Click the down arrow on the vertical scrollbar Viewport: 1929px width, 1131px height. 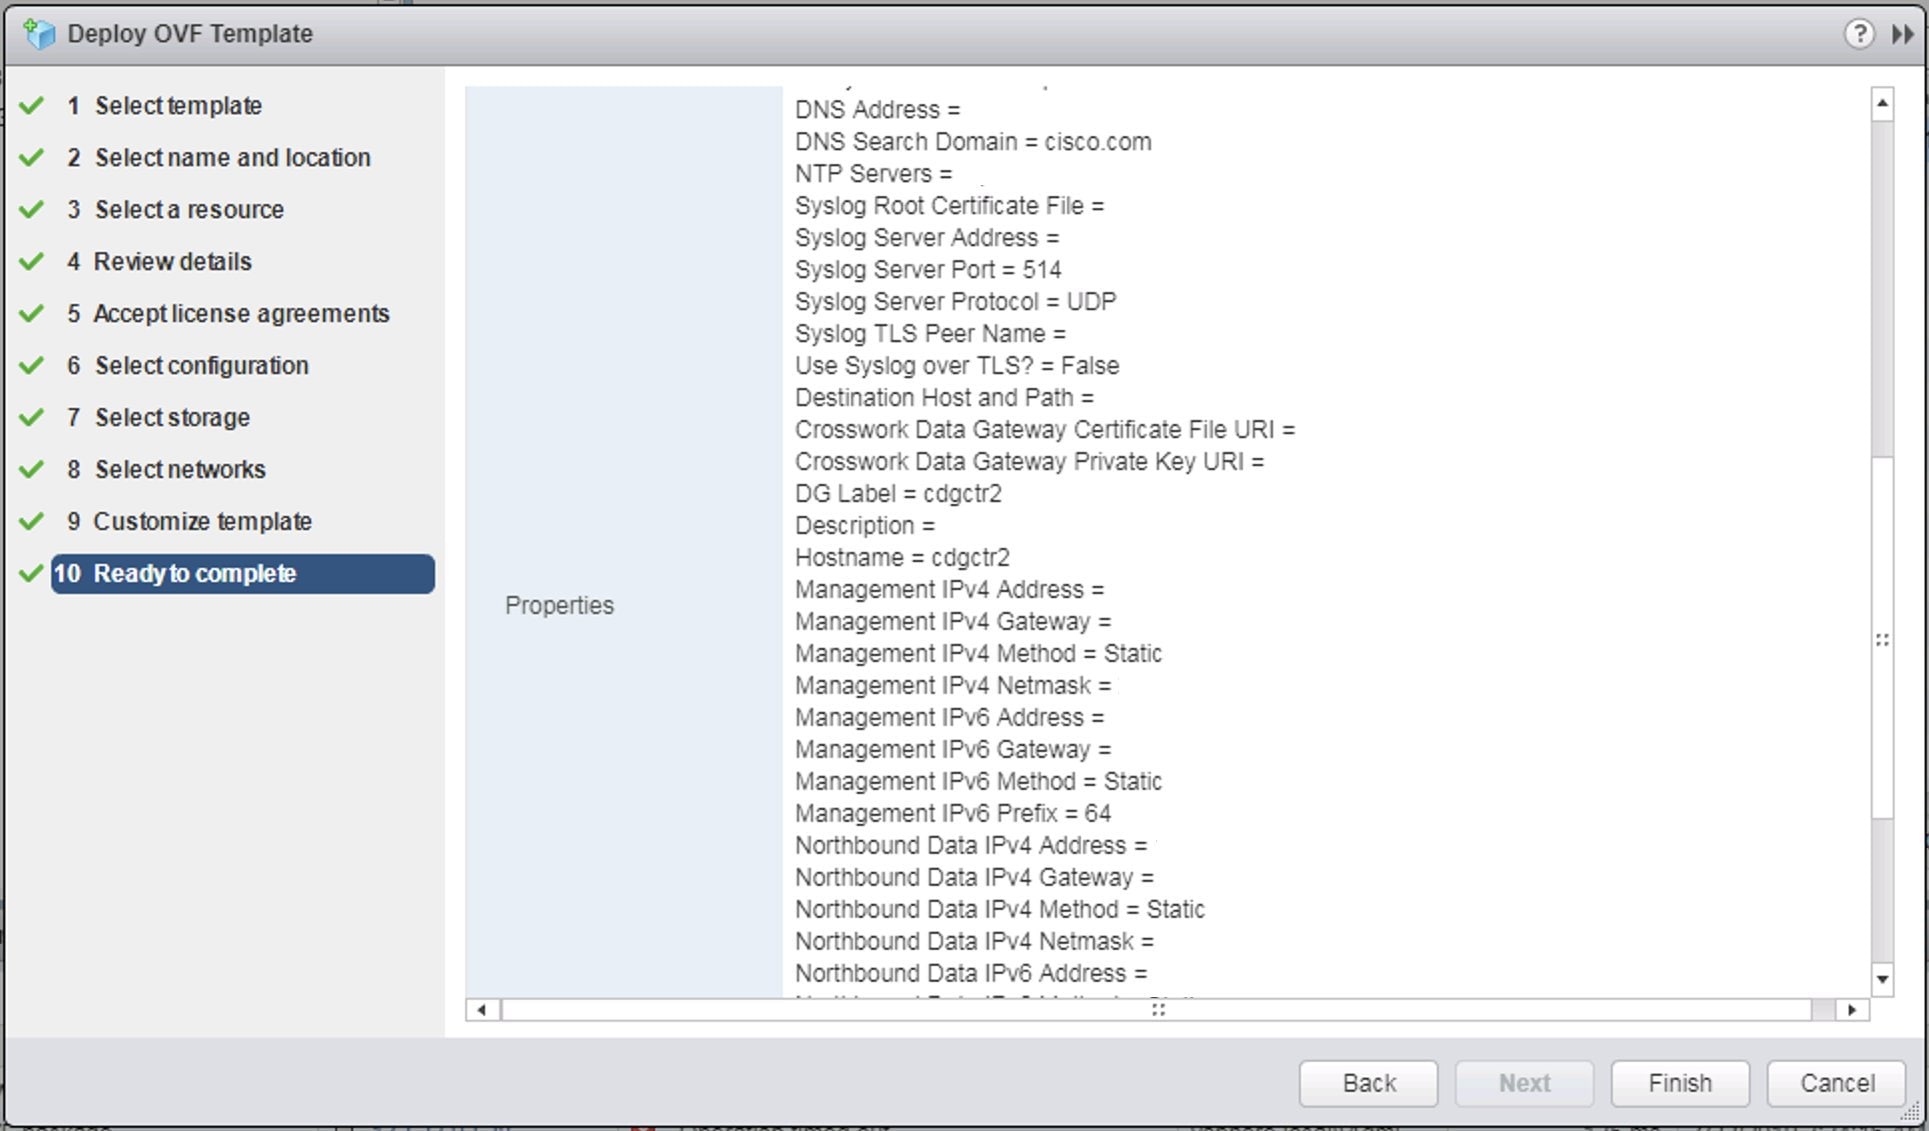click(1883, 979)
